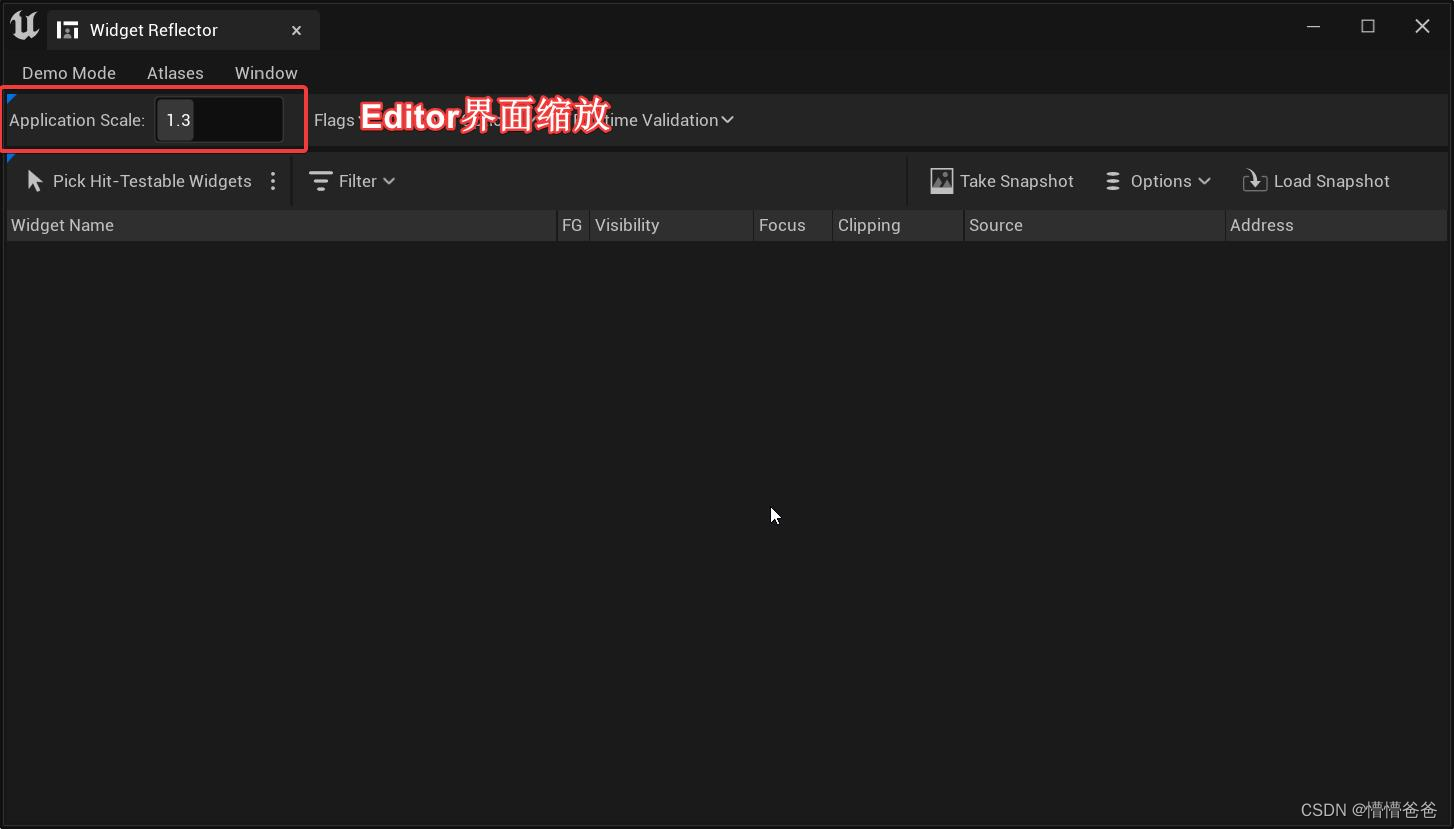
Task: Expand the Validation flags dropdown
Action: tap(727, 120)
